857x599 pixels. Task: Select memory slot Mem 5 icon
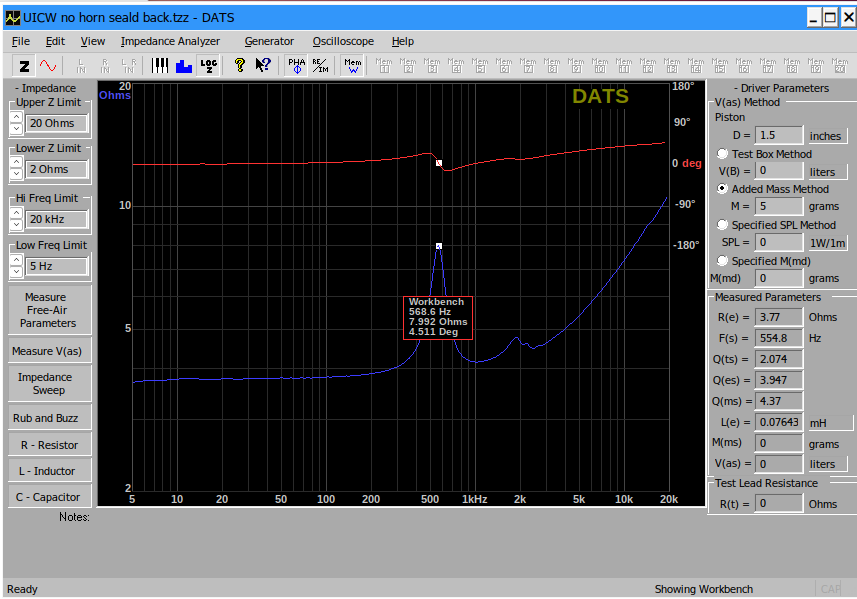[480, 66]
